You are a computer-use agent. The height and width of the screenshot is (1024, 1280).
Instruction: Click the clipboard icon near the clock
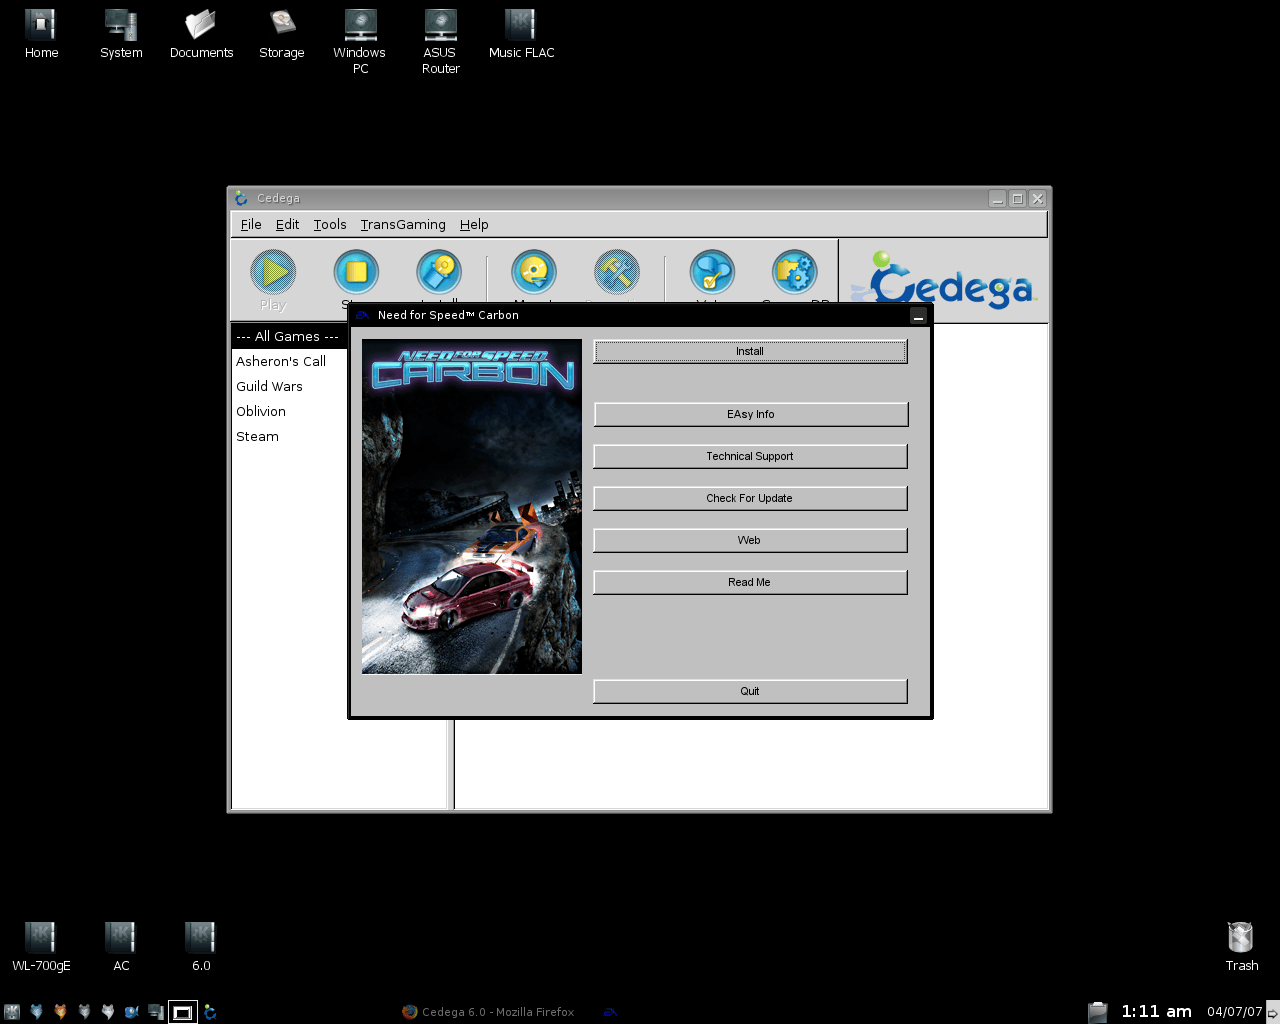1097,1012
